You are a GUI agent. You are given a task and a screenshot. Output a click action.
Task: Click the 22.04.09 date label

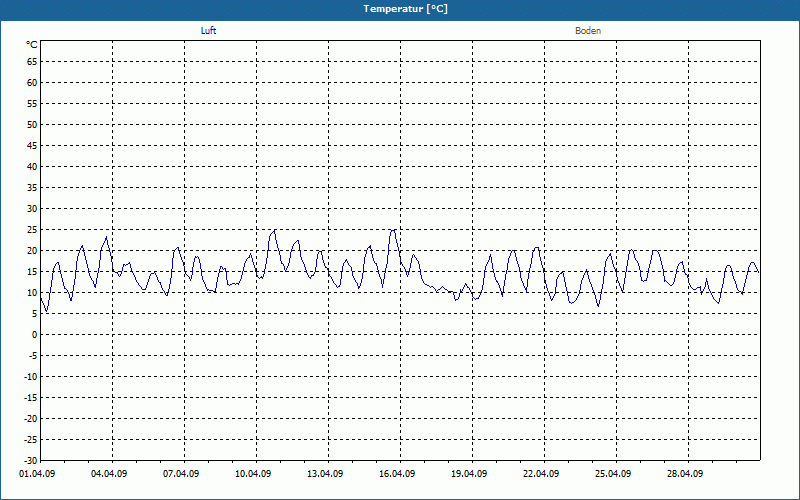541,473
